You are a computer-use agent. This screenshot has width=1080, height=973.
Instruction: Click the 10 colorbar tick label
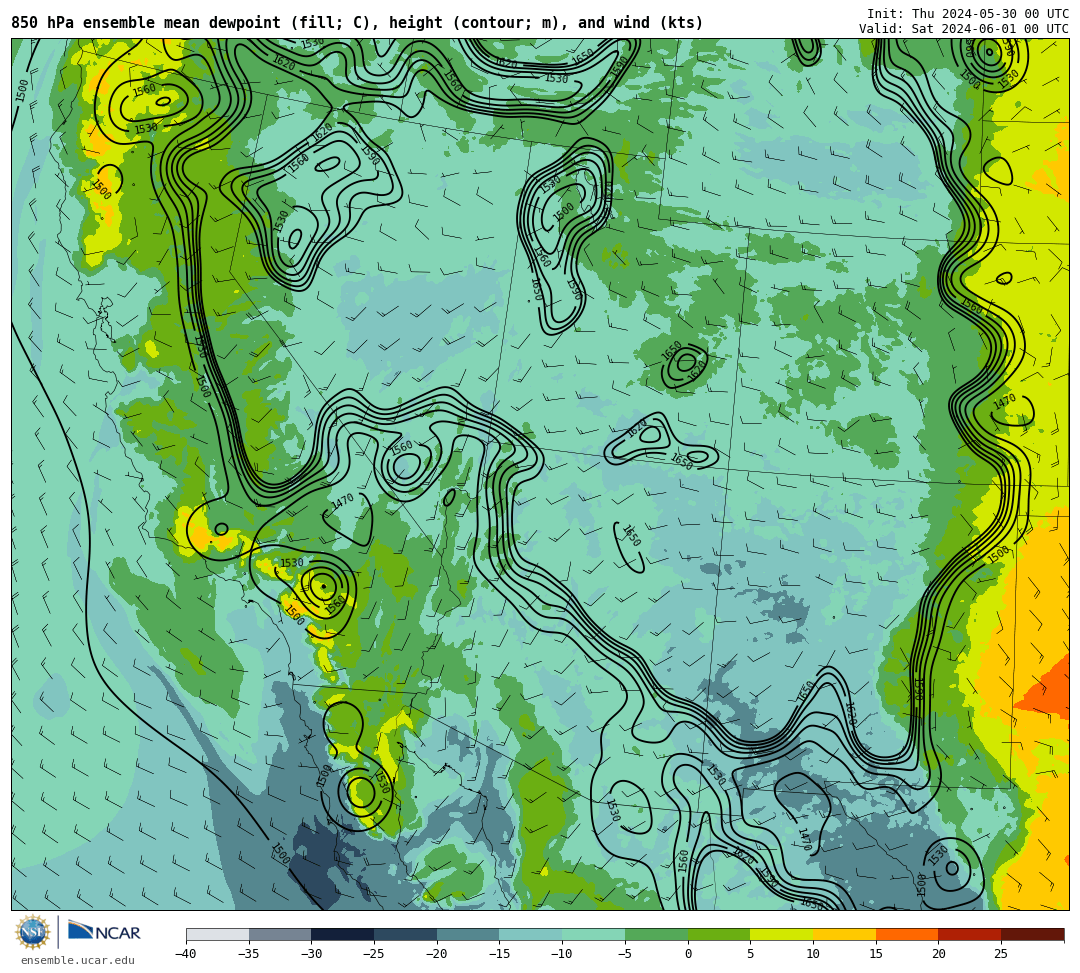(x=813, y=954)
